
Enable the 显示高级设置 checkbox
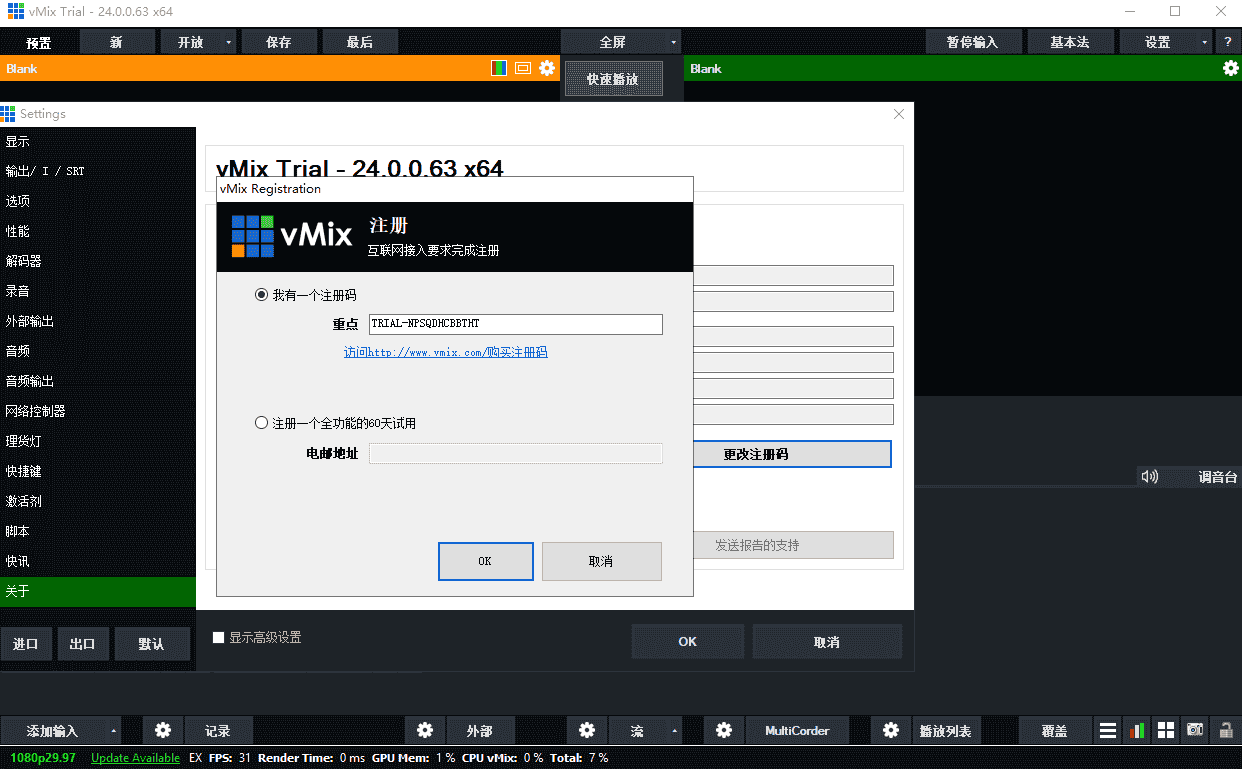219,637
